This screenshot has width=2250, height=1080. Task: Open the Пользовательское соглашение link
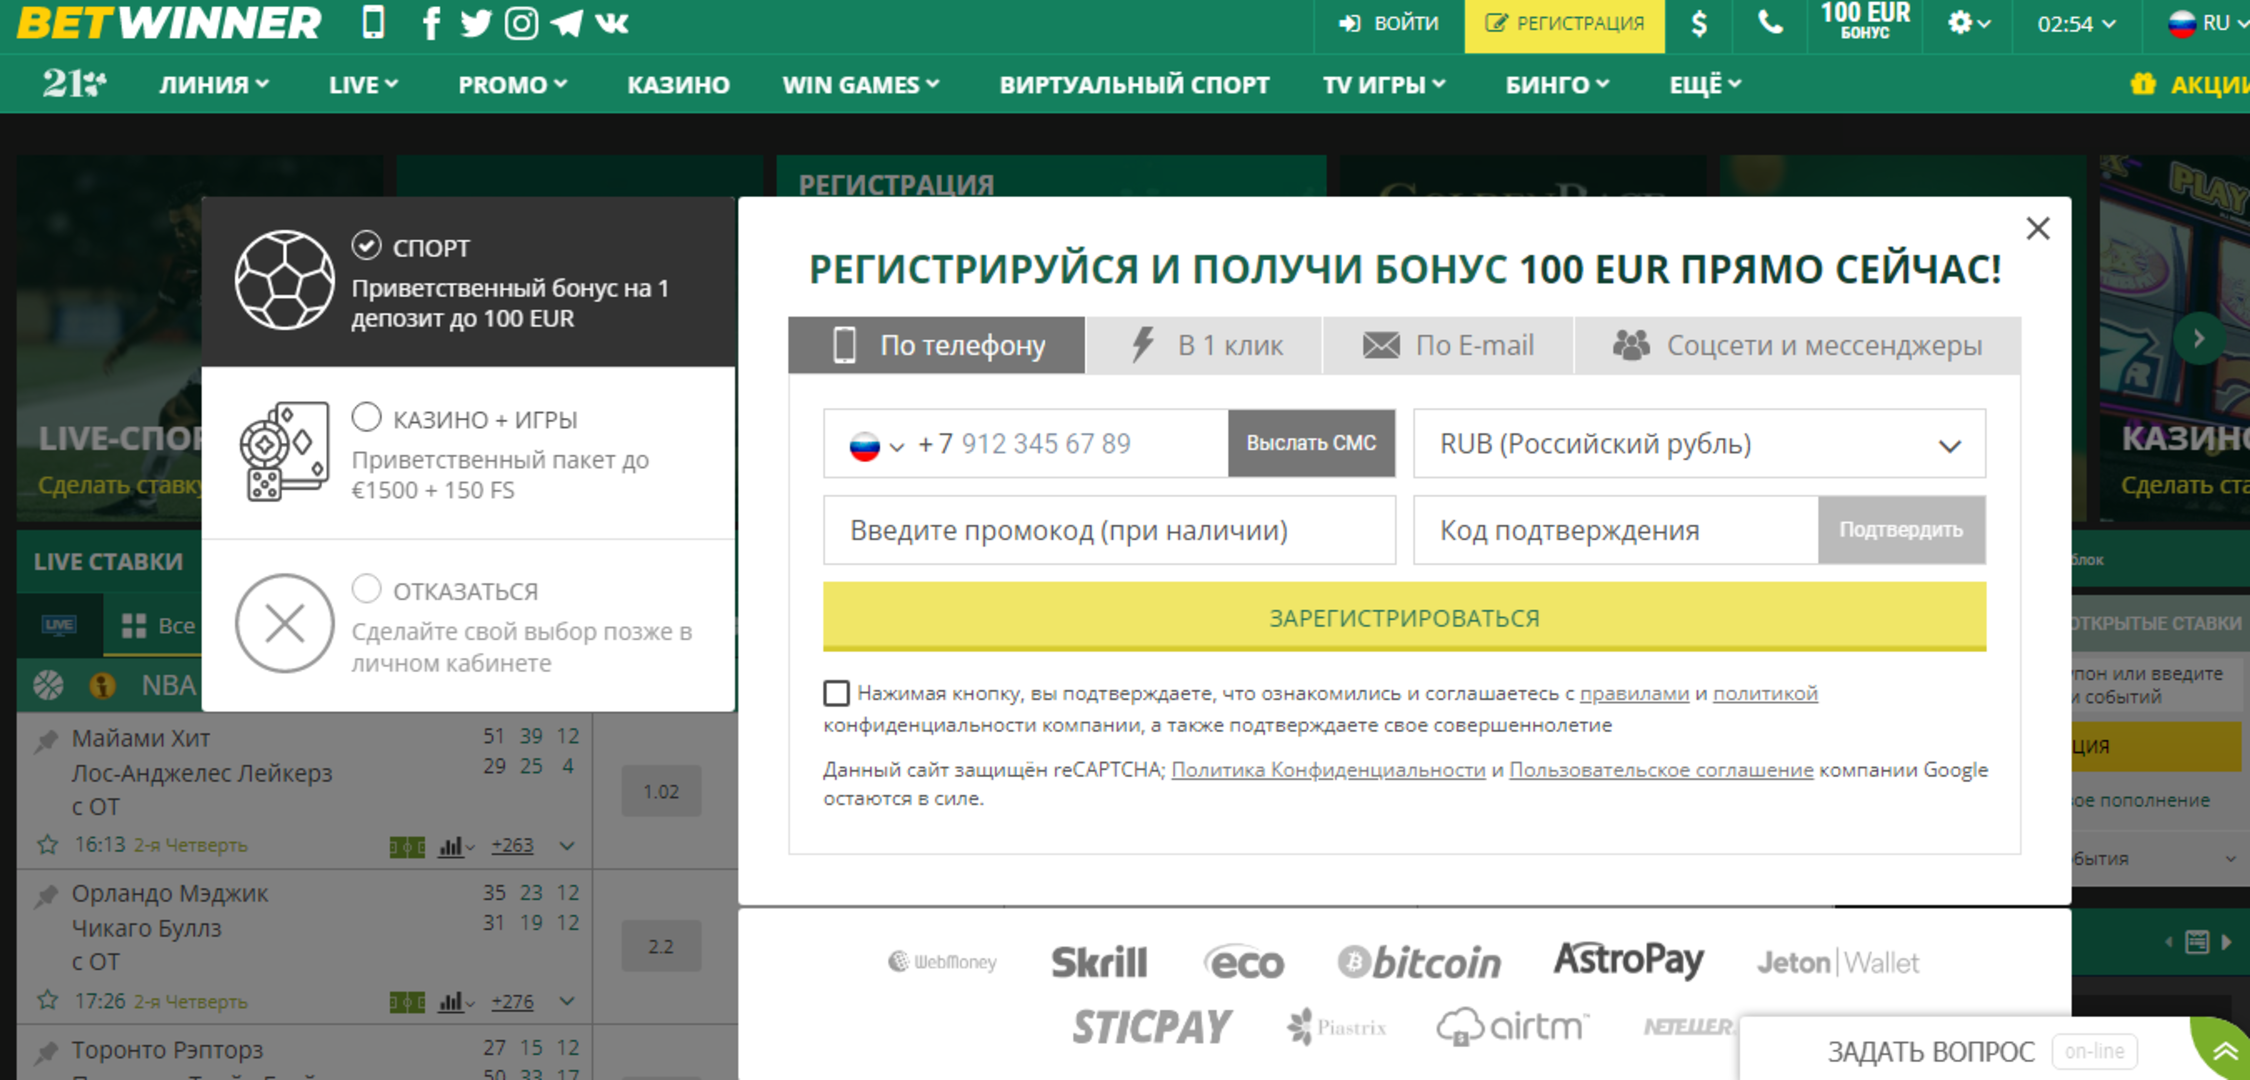click(1661, 770)
